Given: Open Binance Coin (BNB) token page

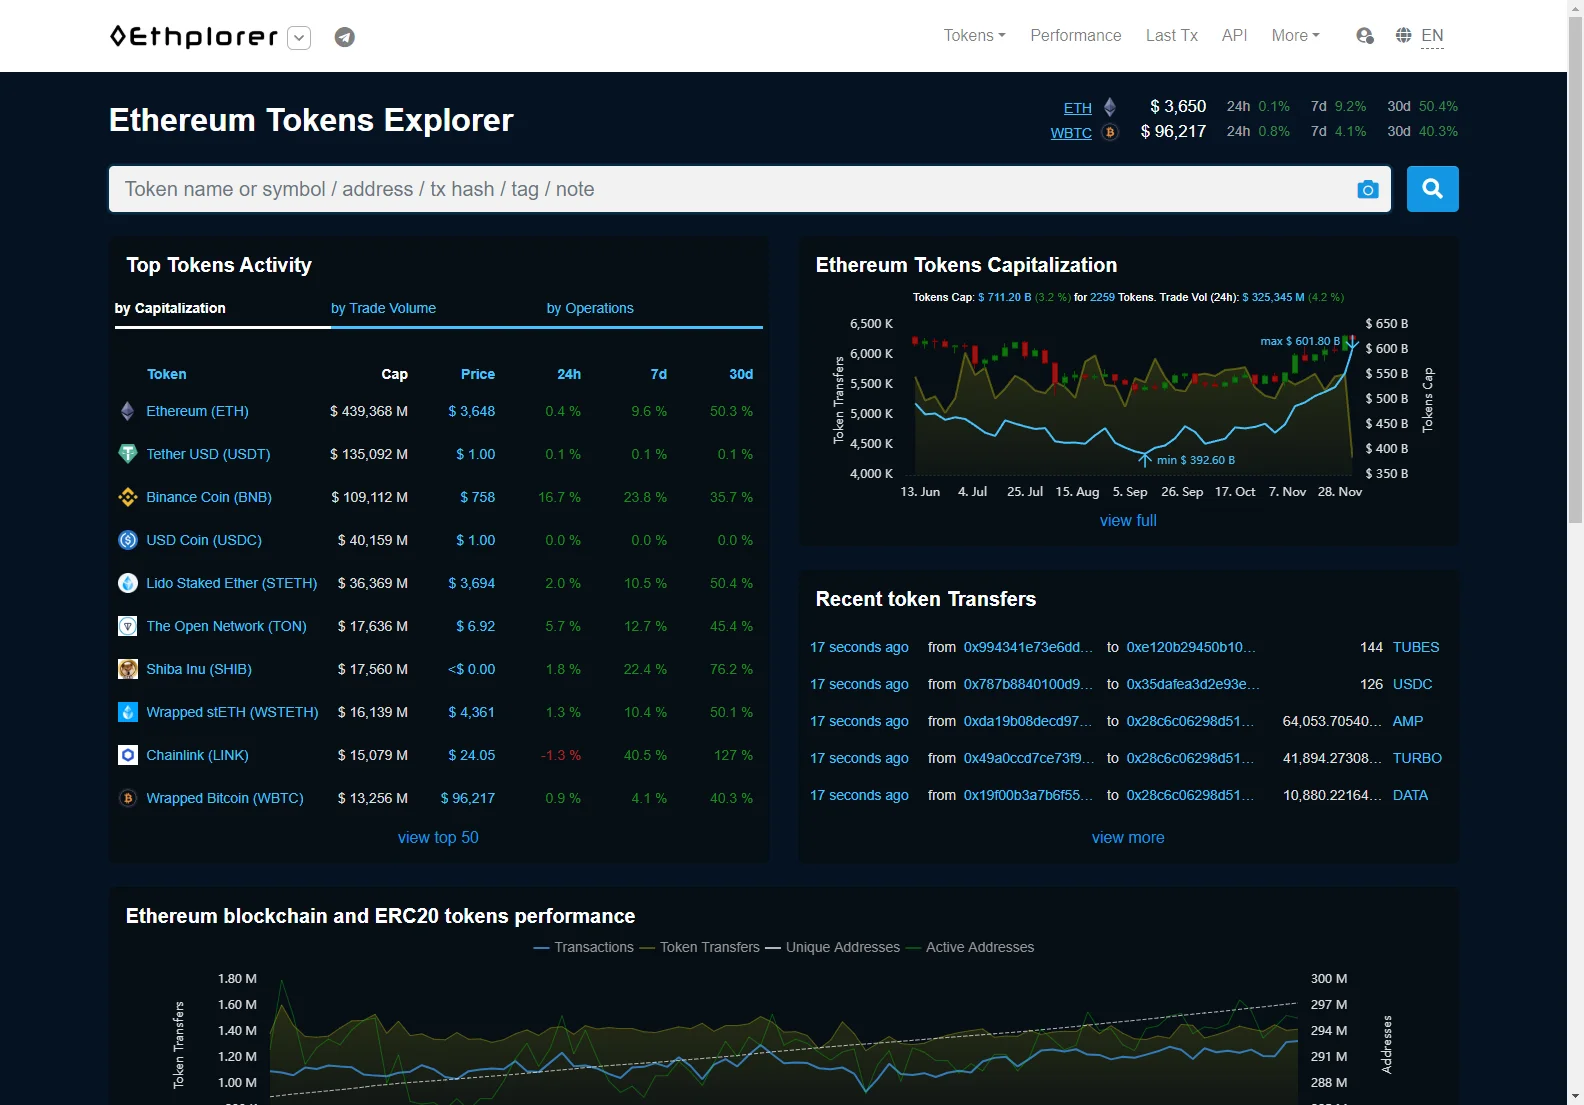Looking at the screenshot, I should 209,497.
